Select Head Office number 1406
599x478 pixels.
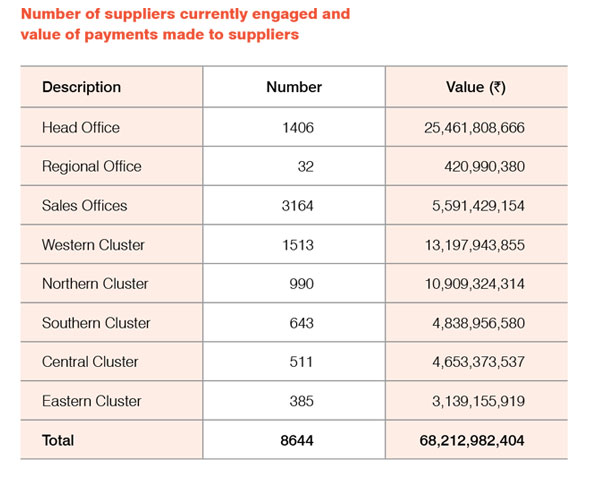[x=298, y=128]
